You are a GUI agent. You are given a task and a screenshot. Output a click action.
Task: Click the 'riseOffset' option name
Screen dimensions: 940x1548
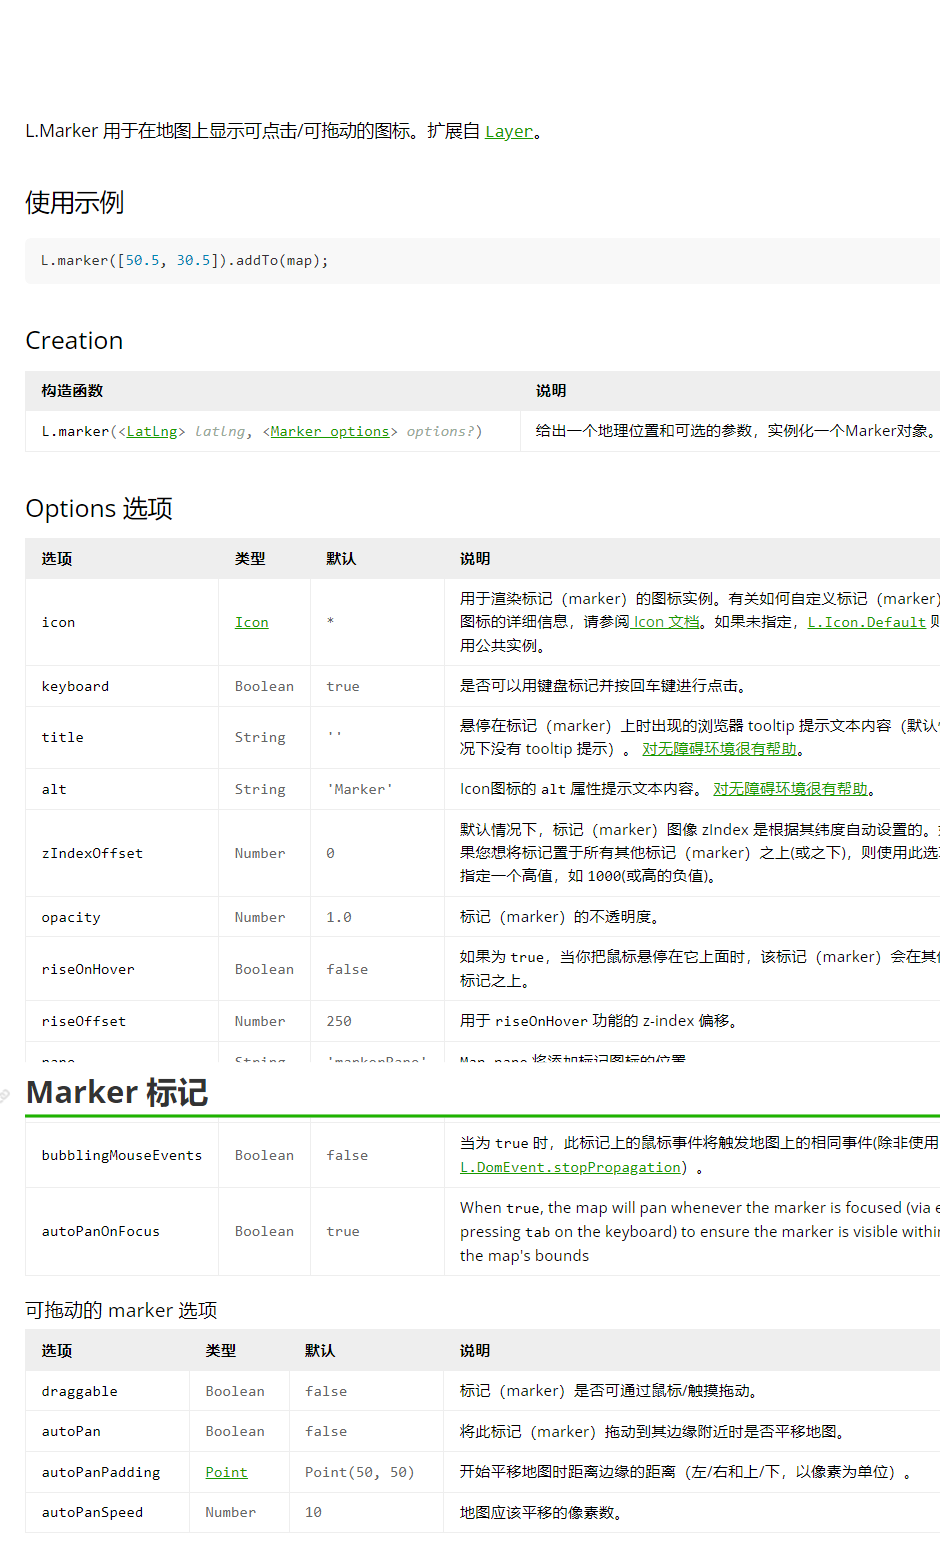point(84,1021)
